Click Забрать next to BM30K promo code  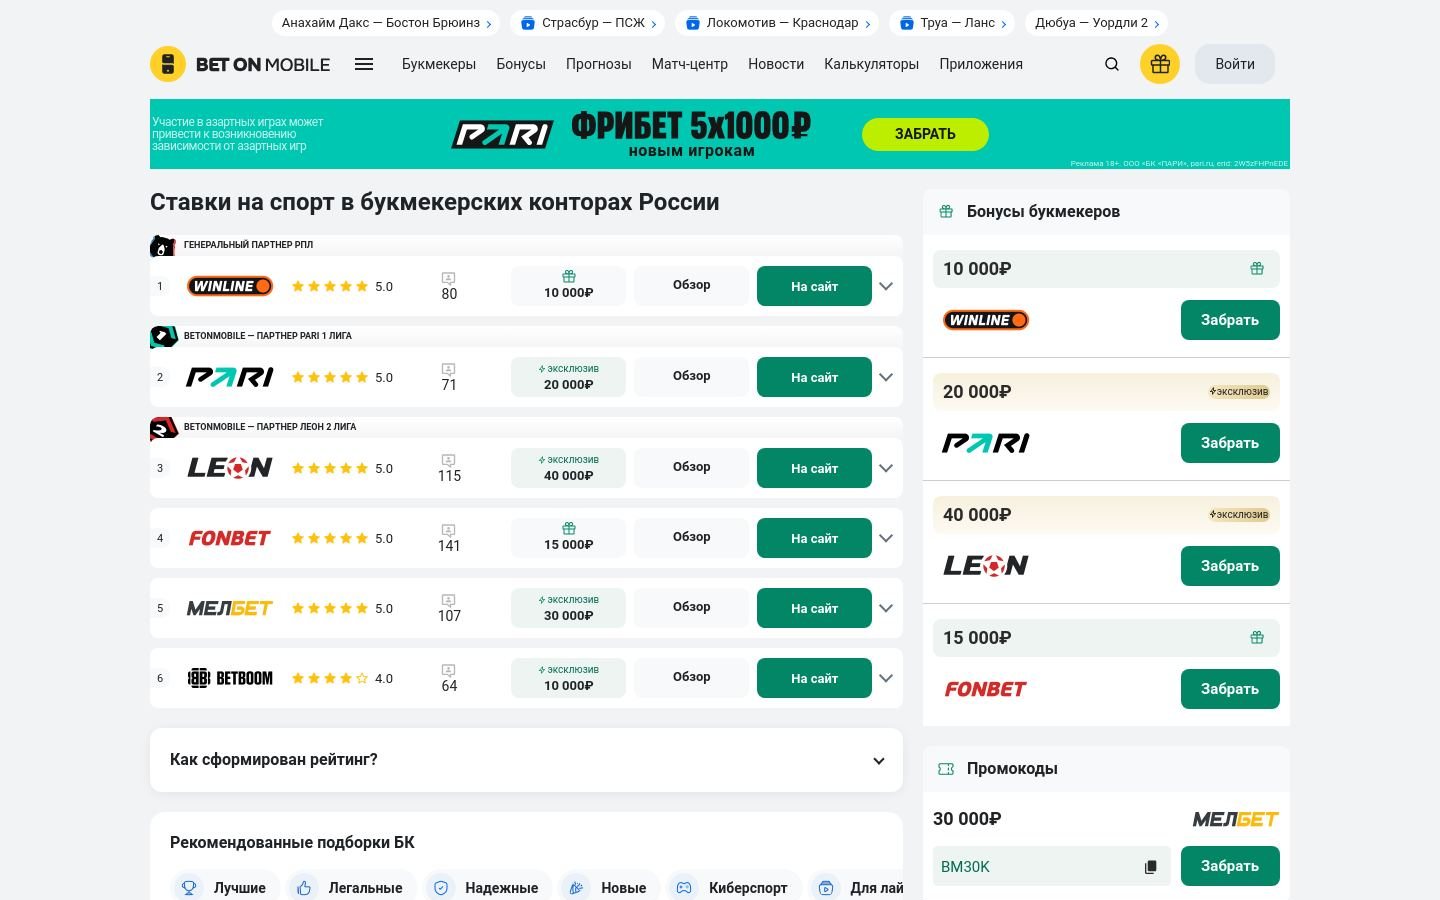pyautogui.click(x=1230, y=866)
